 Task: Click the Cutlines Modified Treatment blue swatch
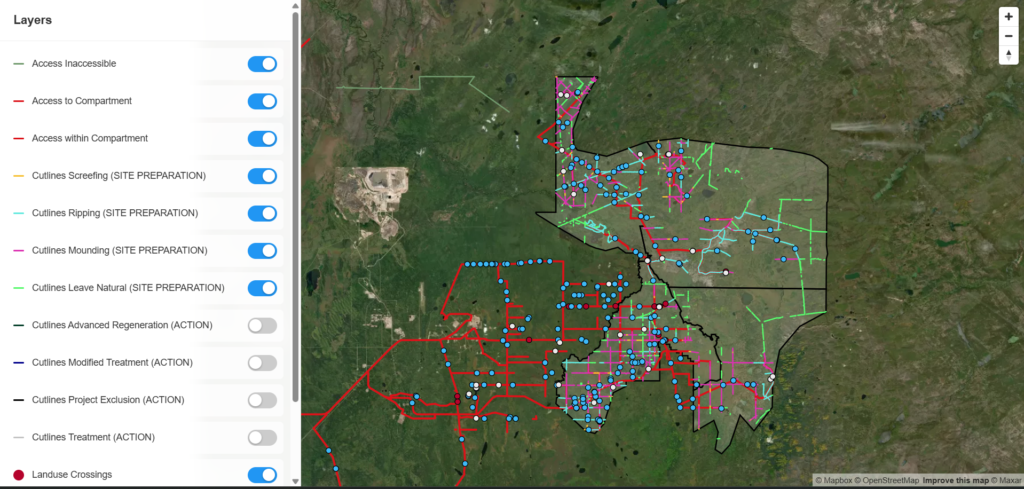[18, 362]
